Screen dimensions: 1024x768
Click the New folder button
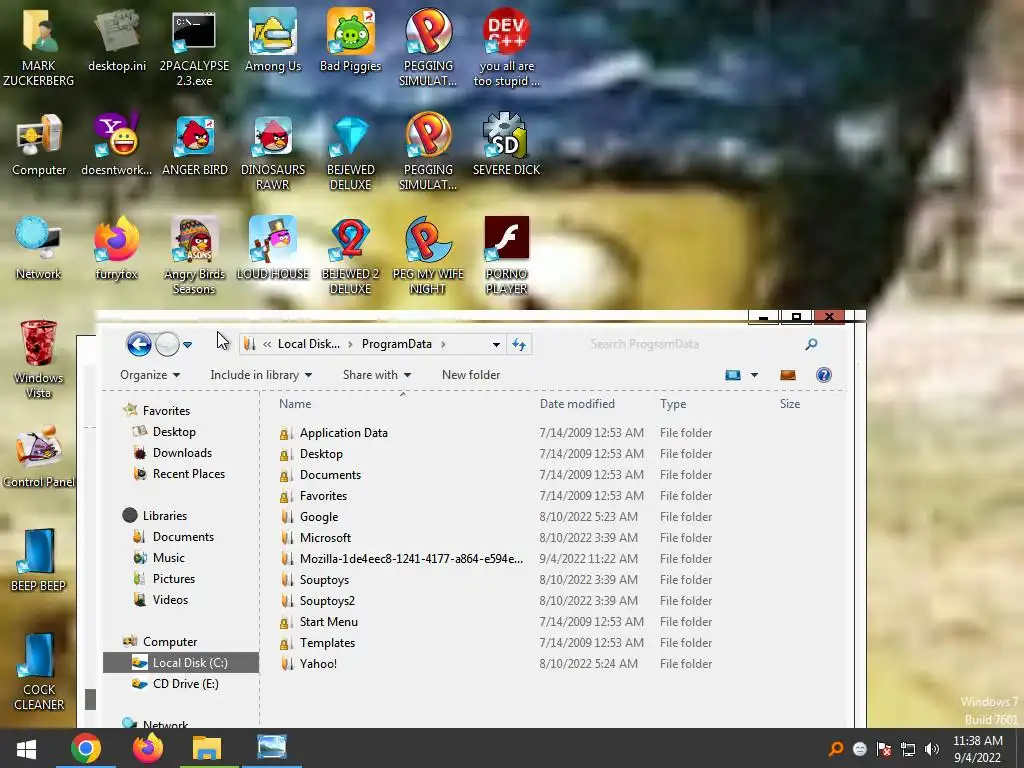[x=471, y=375]
